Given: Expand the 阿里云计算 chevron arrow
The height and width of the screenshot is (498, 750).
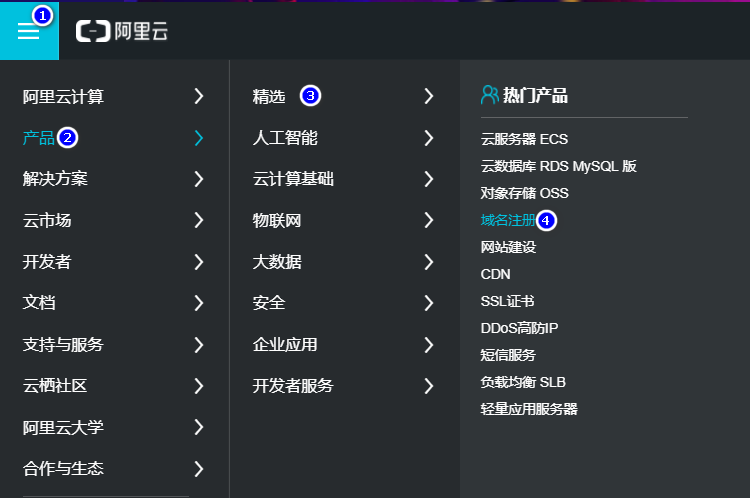Looking at the screenshot, I should point(199,97).
